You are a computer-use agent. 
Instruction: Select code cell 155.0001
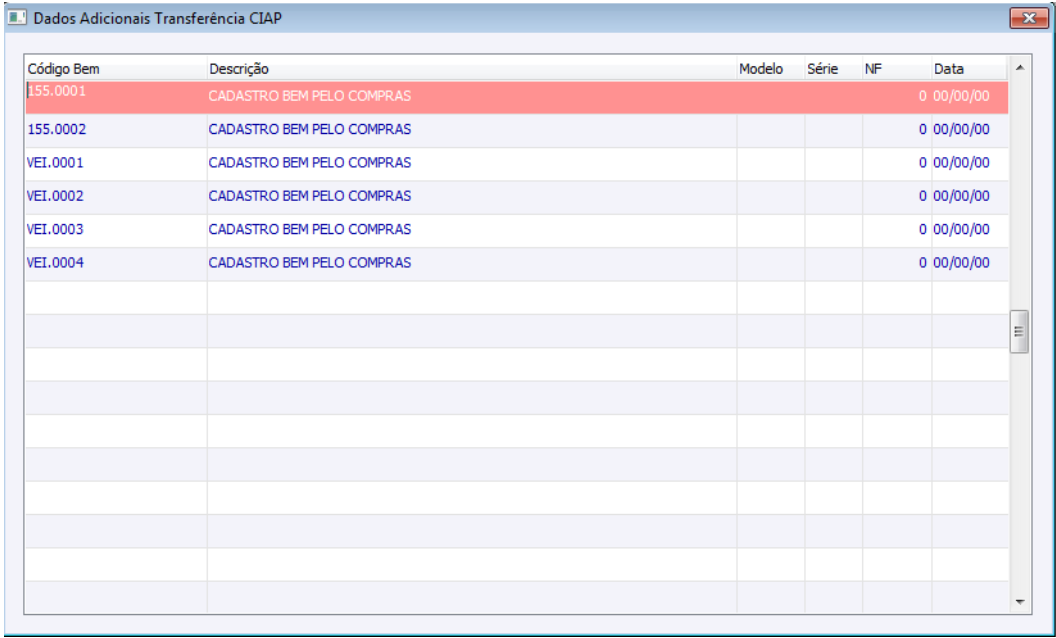(116, 96)
